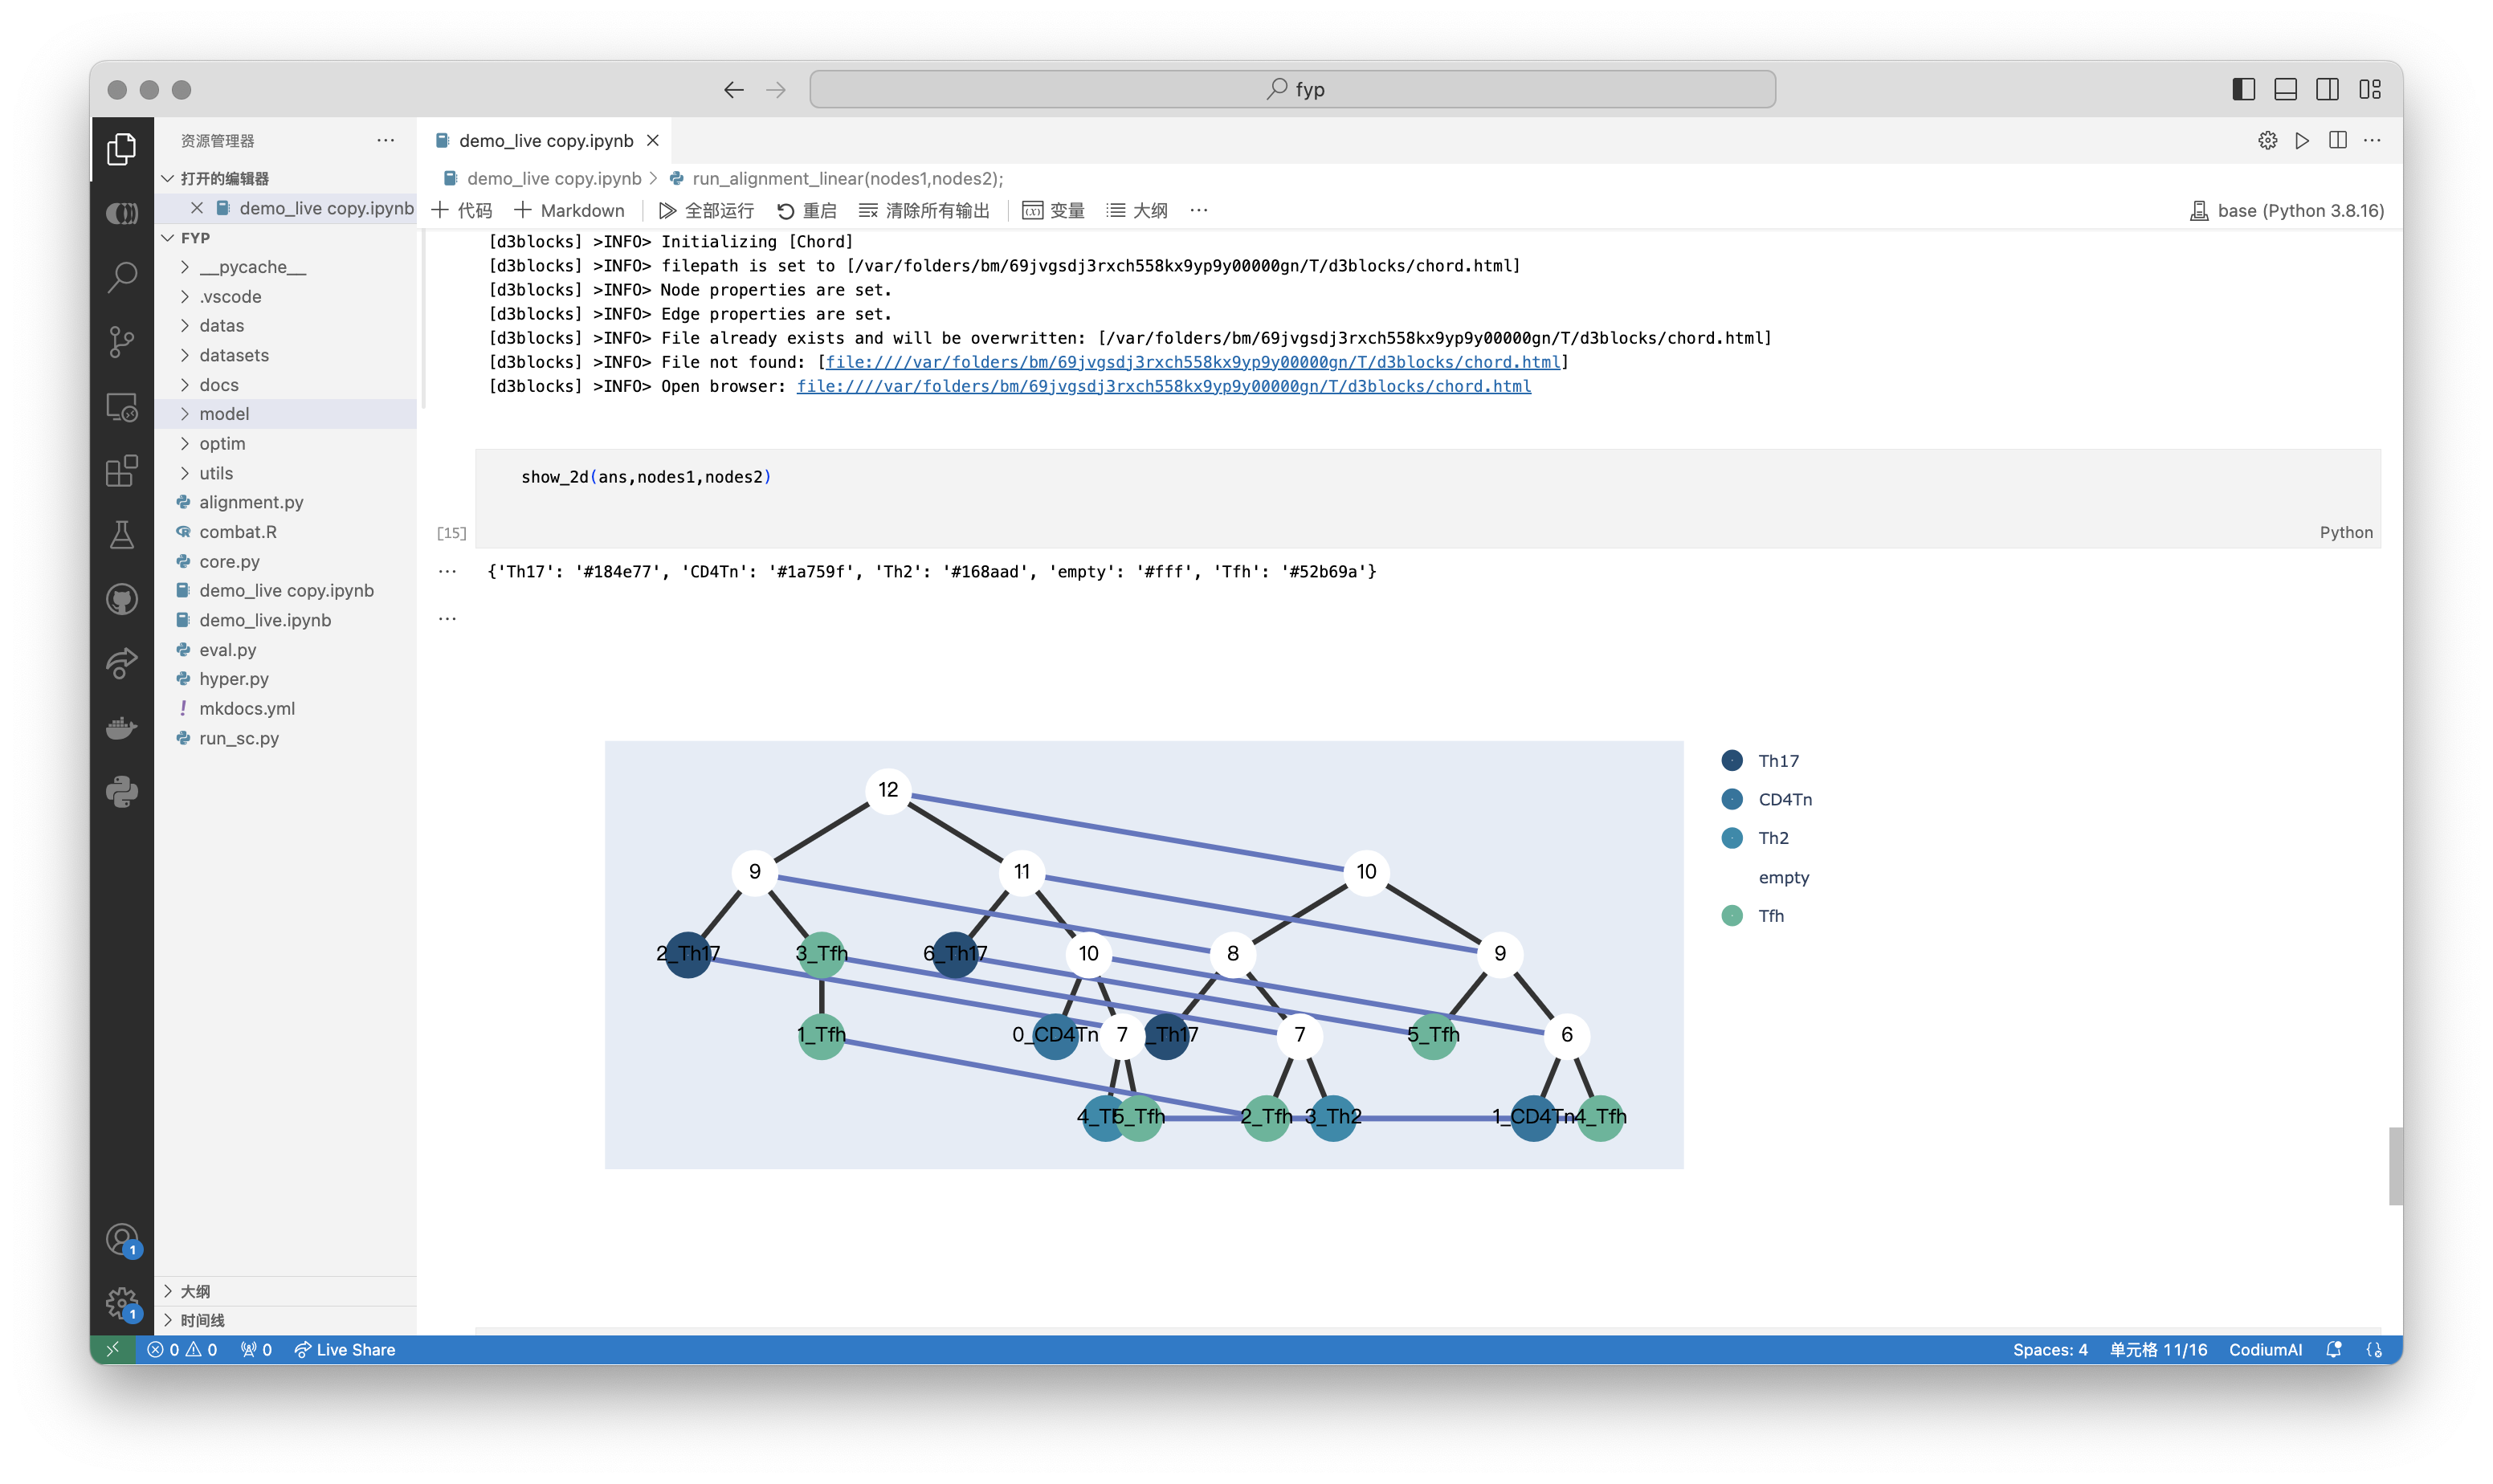Expand the 大纲 outline section in side bar

(285, 1291)
